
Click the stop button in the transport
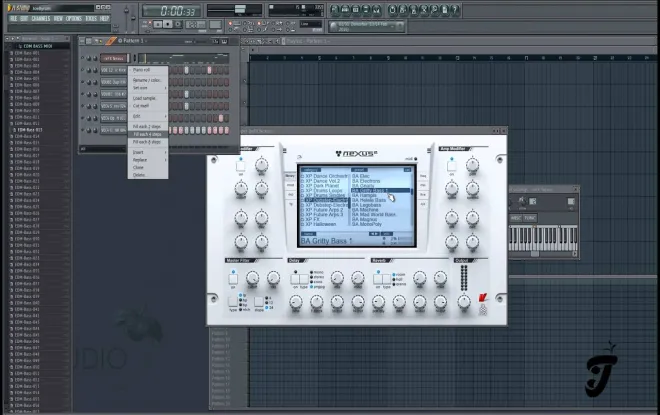(x=168, y=24)
